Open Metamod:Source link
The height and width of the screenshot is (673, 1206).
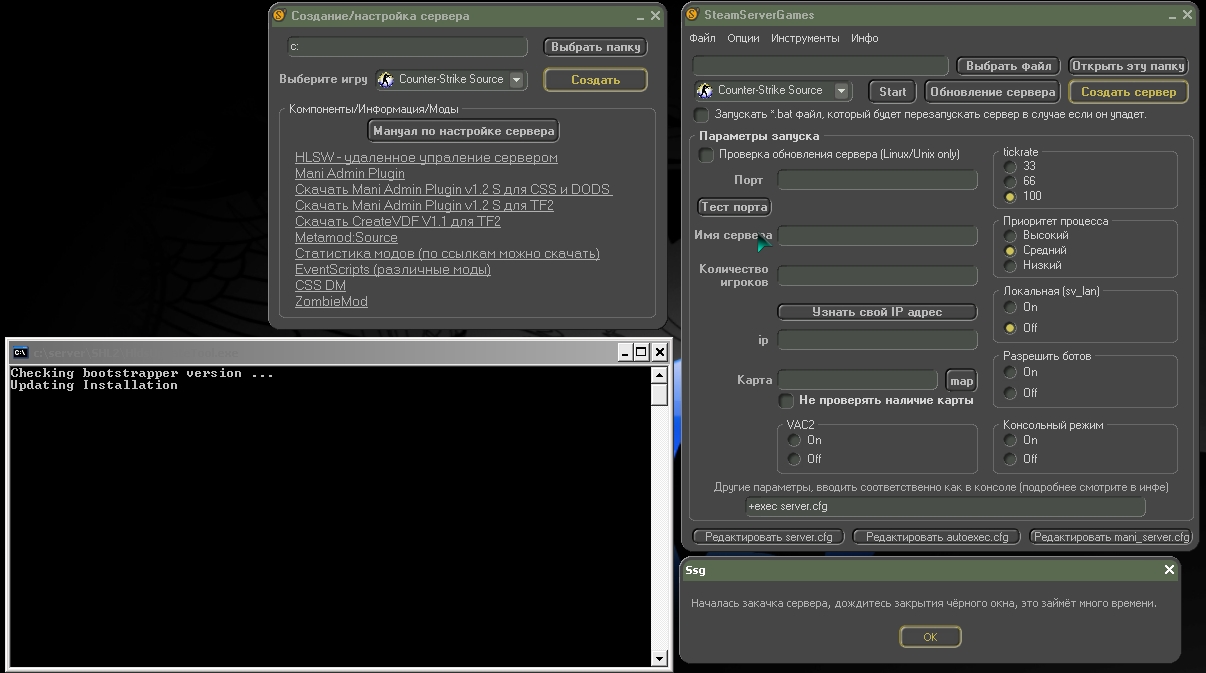346,238
